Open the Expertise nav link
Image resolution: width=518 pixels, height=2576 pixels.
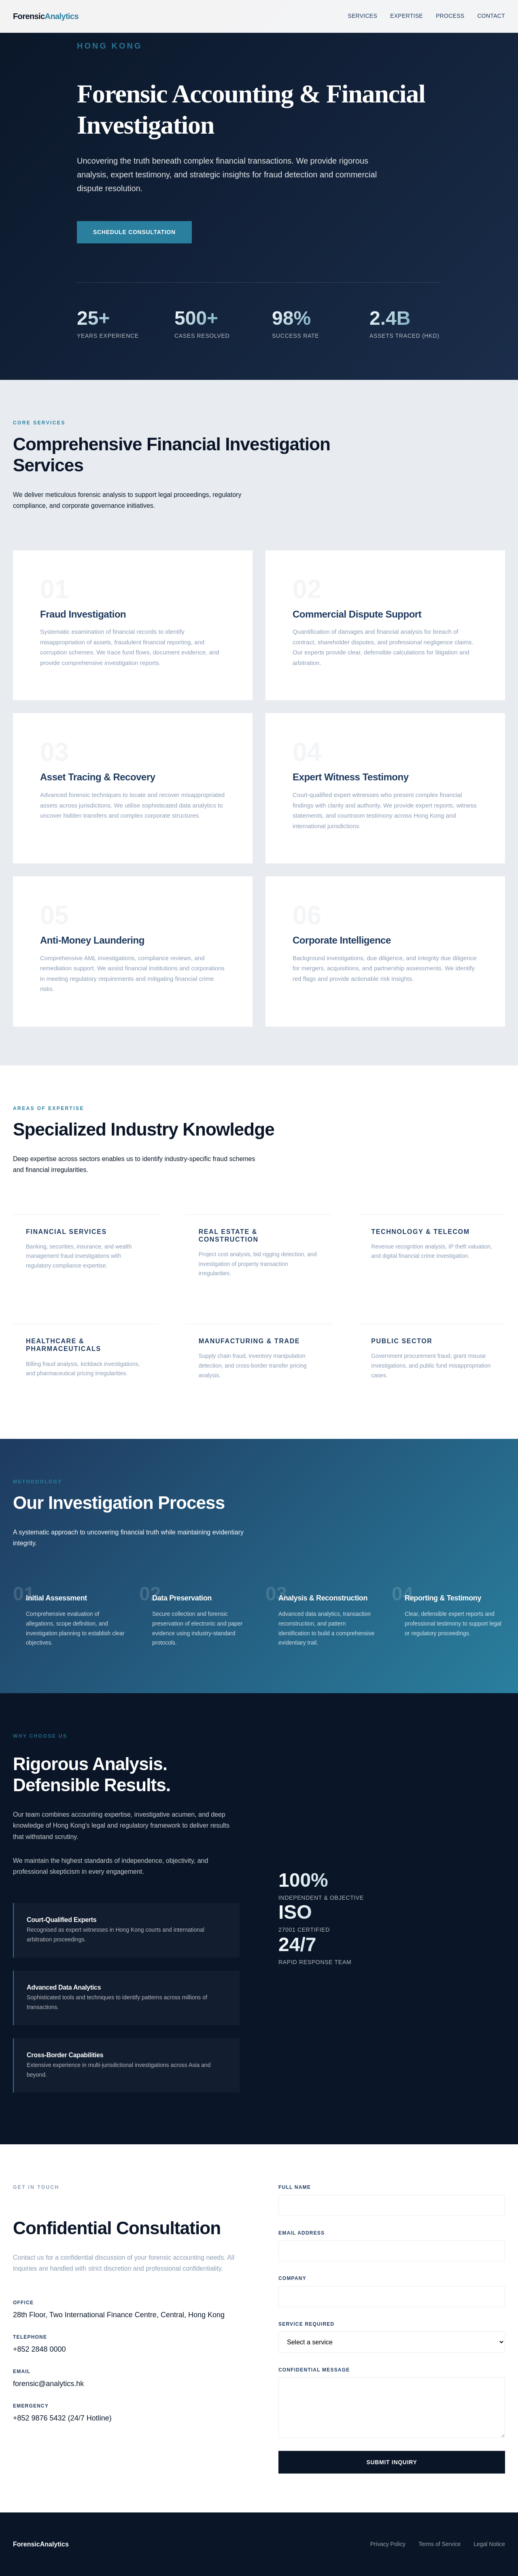coord(406,16)
